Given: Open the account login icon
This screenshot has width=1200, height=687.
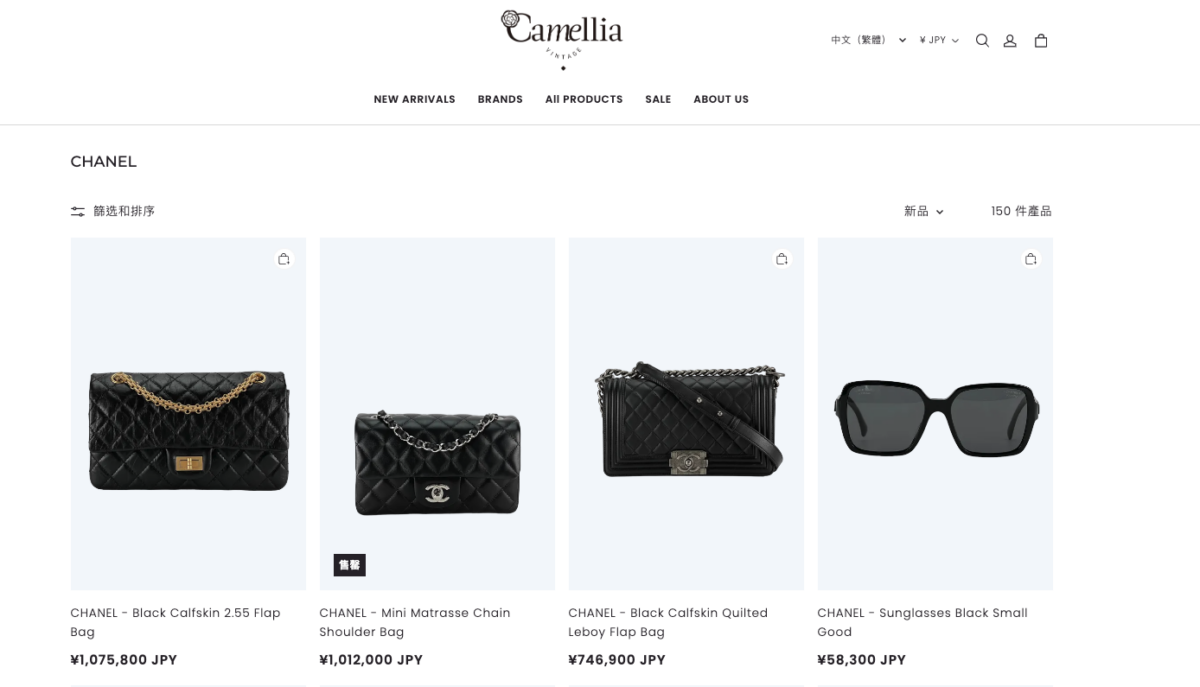Looking at the screenshot, I should [1010, 41].
